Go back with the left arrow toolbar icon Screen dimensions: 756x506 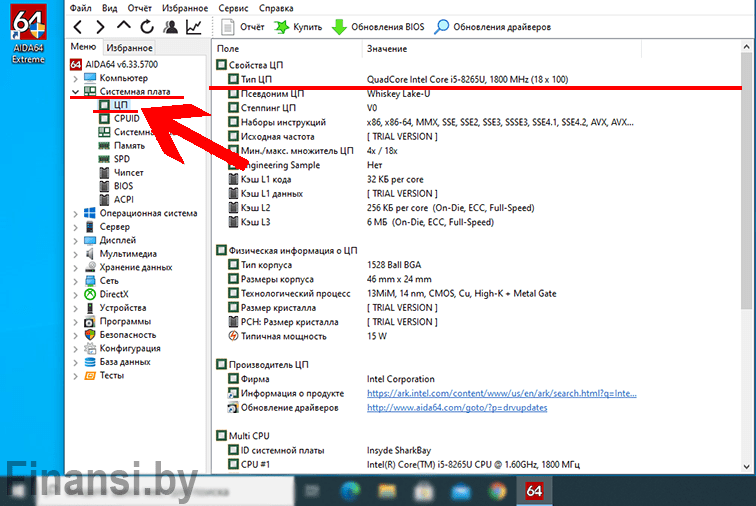pos(78,27)
